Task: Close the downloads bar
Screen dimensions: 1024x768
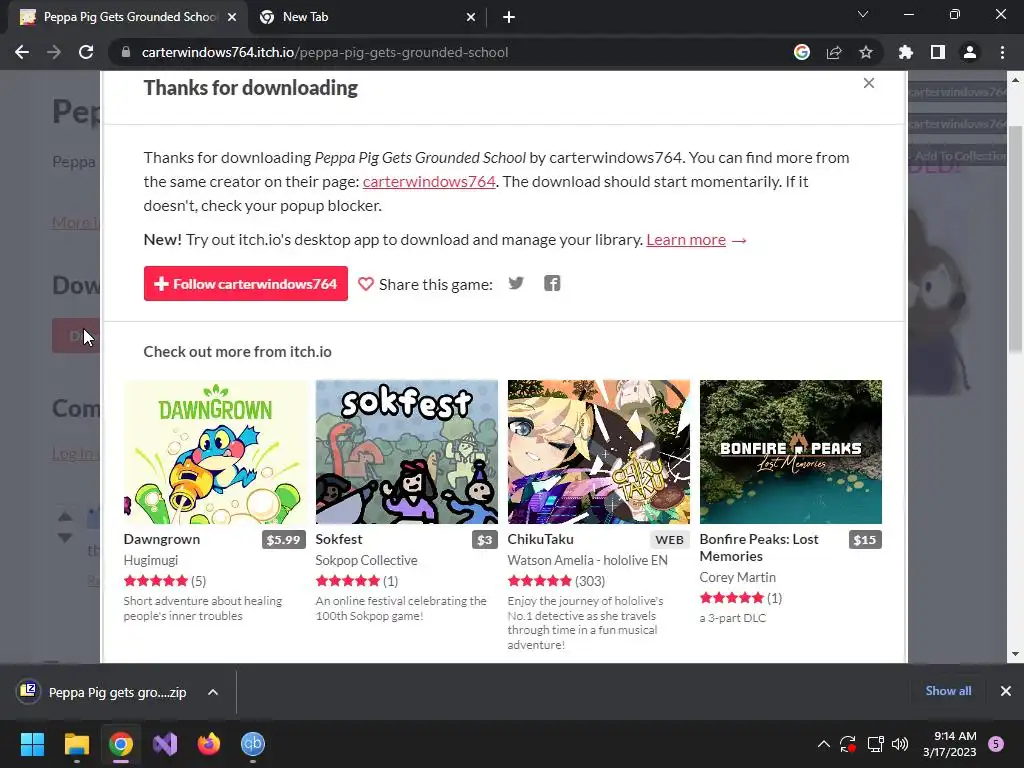Action: coord(1006,691)
